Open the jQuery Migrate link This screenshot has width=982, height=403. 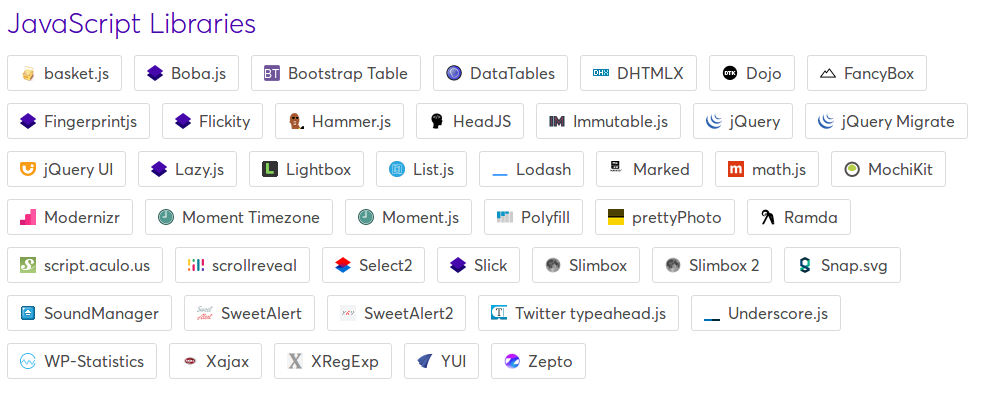point(886,121)
